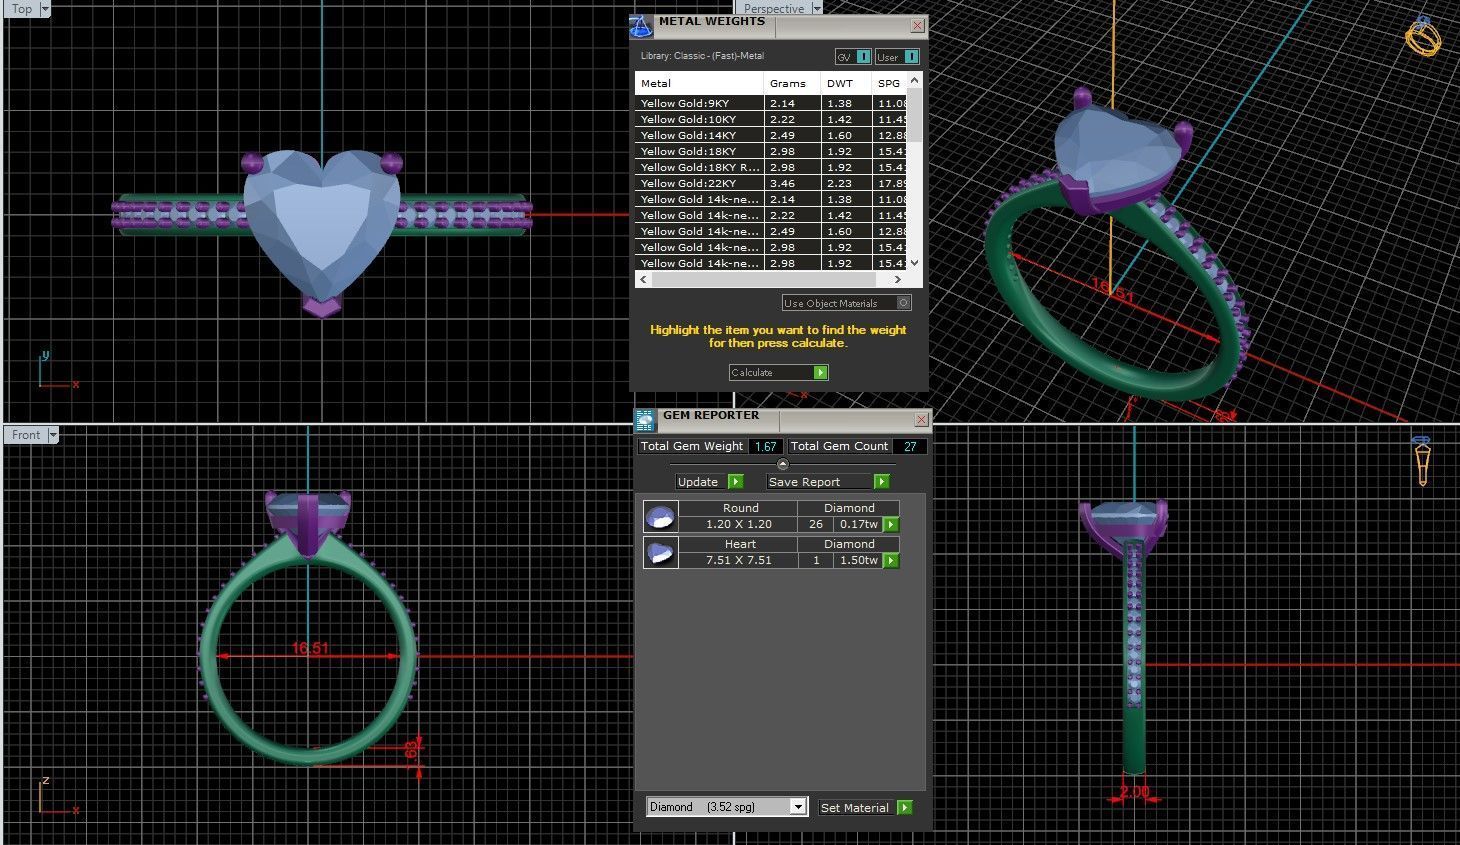Screen dimensions: 1460x845
Task: Select the Yellow Gold:10KY row
Action: tap(771, 119)
